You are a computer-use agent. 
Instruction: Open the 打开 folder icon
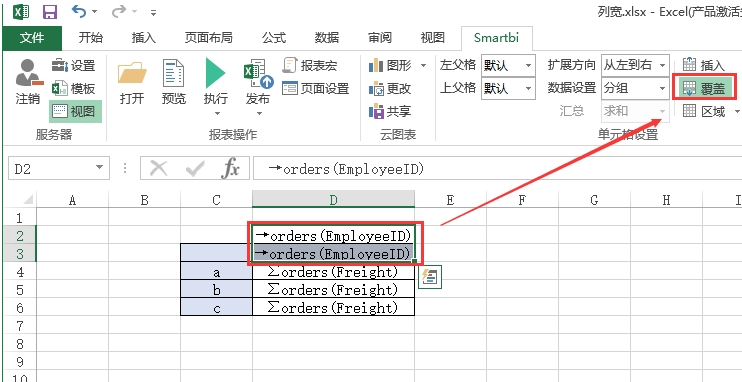pos(132,73)
